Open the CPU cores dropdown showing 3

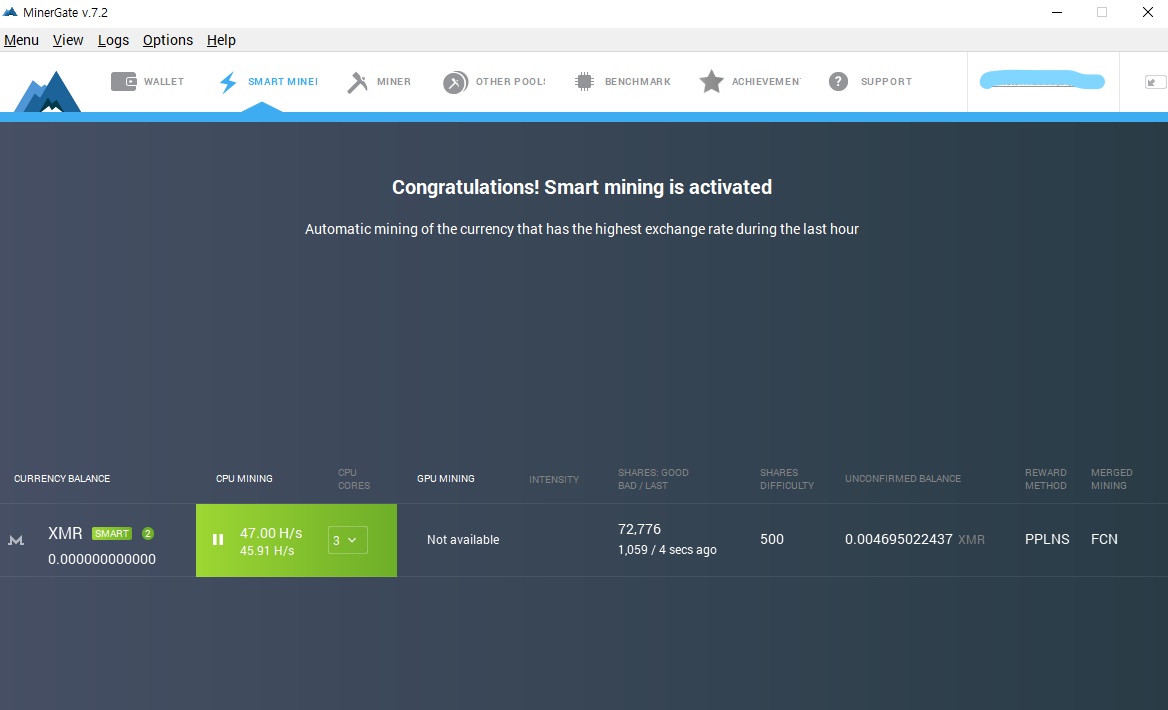[347, 540]
